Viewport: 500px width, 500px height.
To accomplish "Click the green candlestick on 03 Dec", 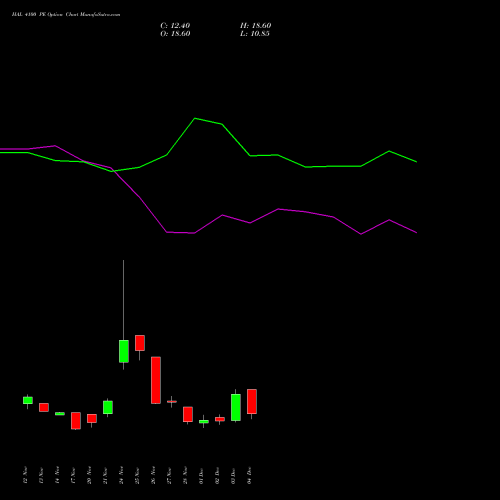I will tap(236, 407).
